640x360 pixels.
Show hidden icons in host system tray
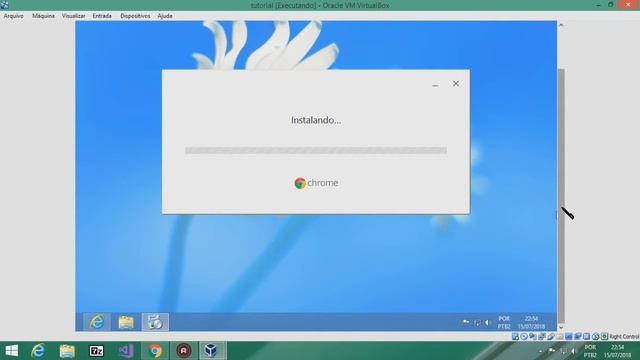pos(541,351)
